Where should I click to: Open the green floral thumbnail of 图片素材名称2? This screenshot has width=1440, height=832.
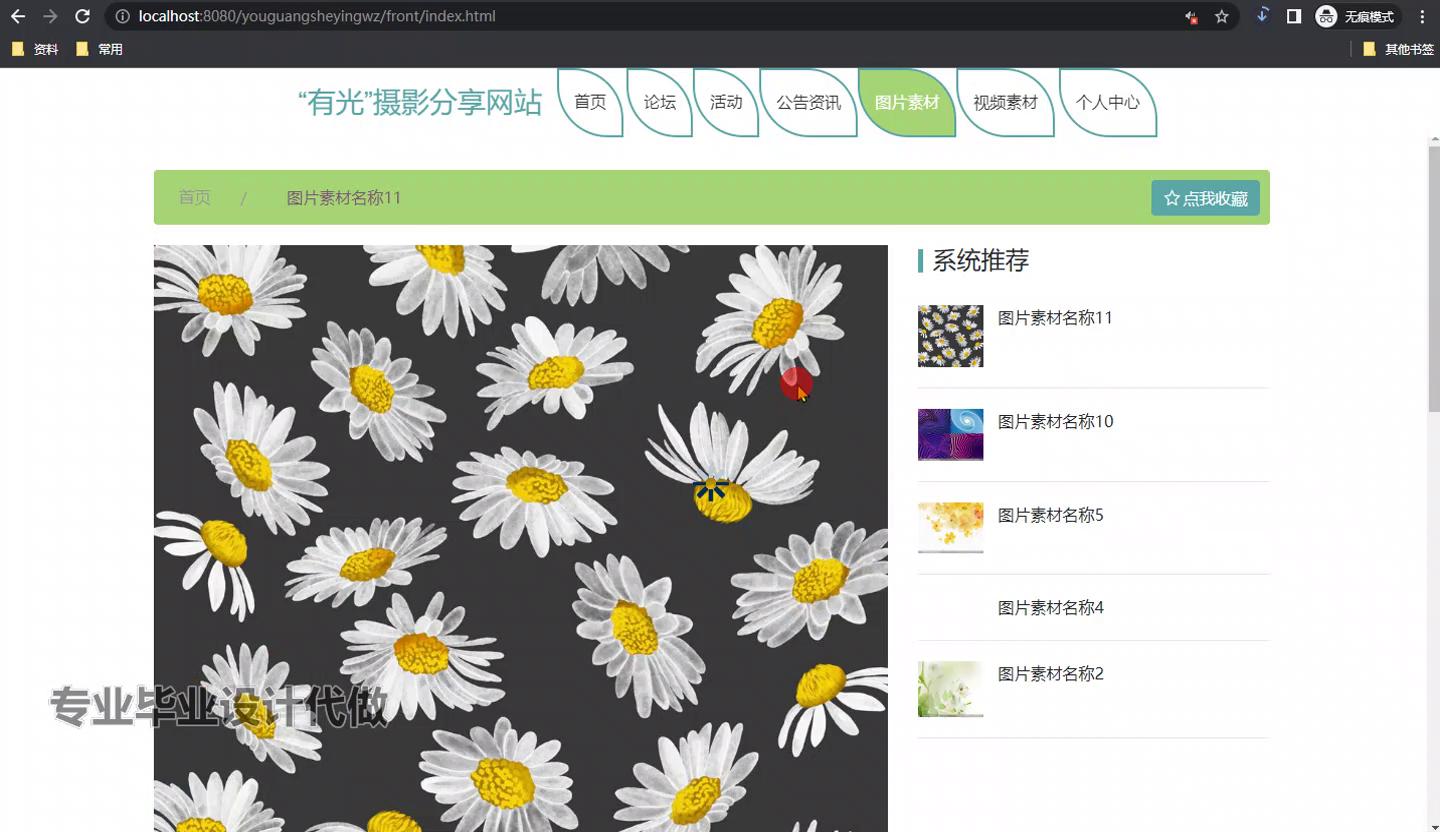click(950, 689)
